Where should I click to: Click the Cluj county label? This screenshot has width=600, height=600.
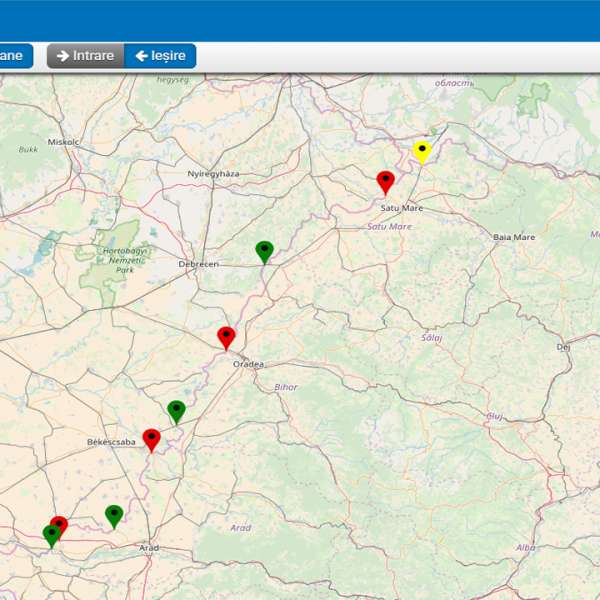494,416
